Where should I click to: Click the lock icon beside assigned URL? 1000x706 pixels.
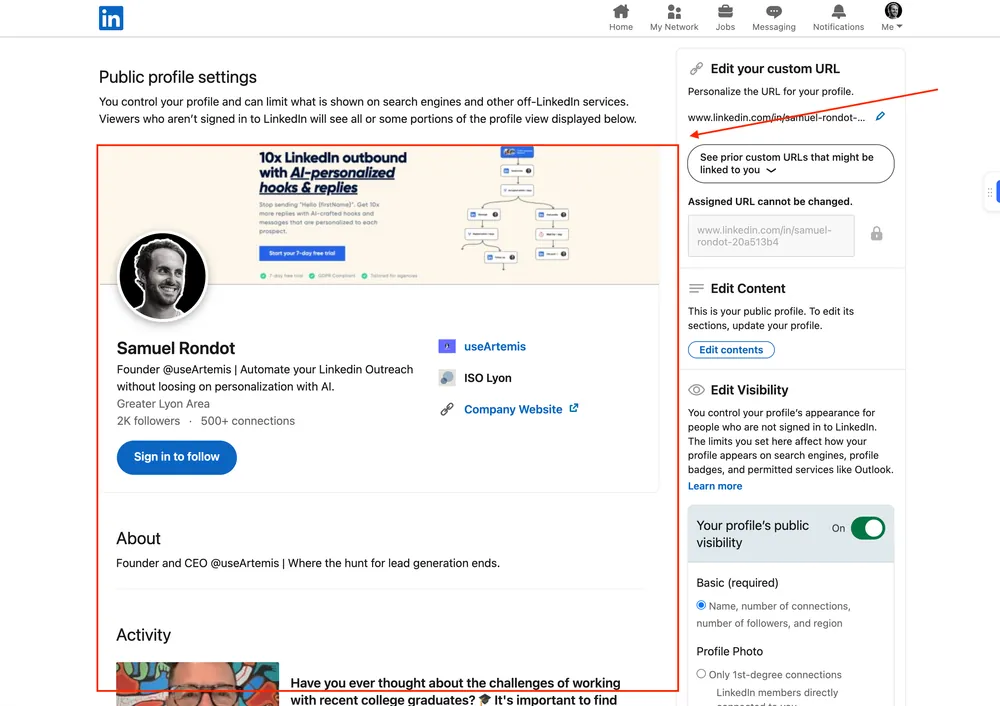pyautogui.click(x=876, y=233)
